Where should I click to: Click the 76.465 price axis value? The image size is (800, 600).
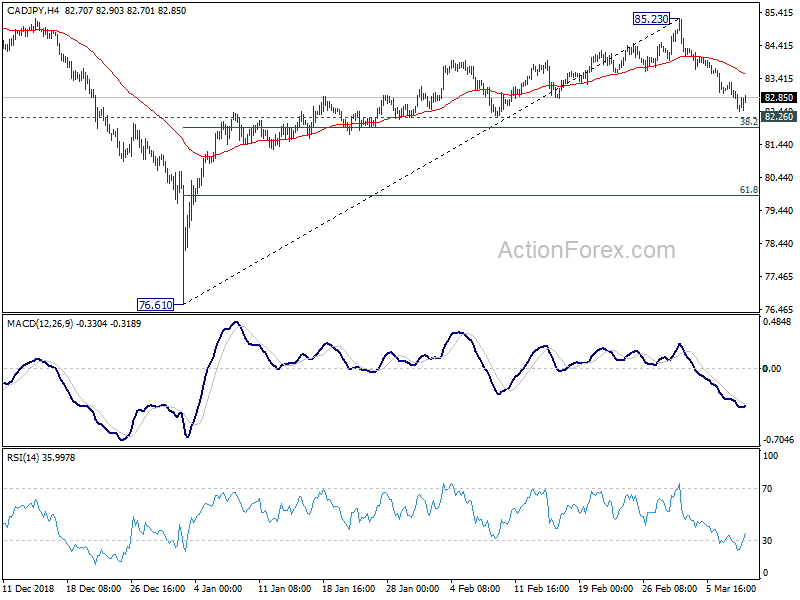coord(779,309)
